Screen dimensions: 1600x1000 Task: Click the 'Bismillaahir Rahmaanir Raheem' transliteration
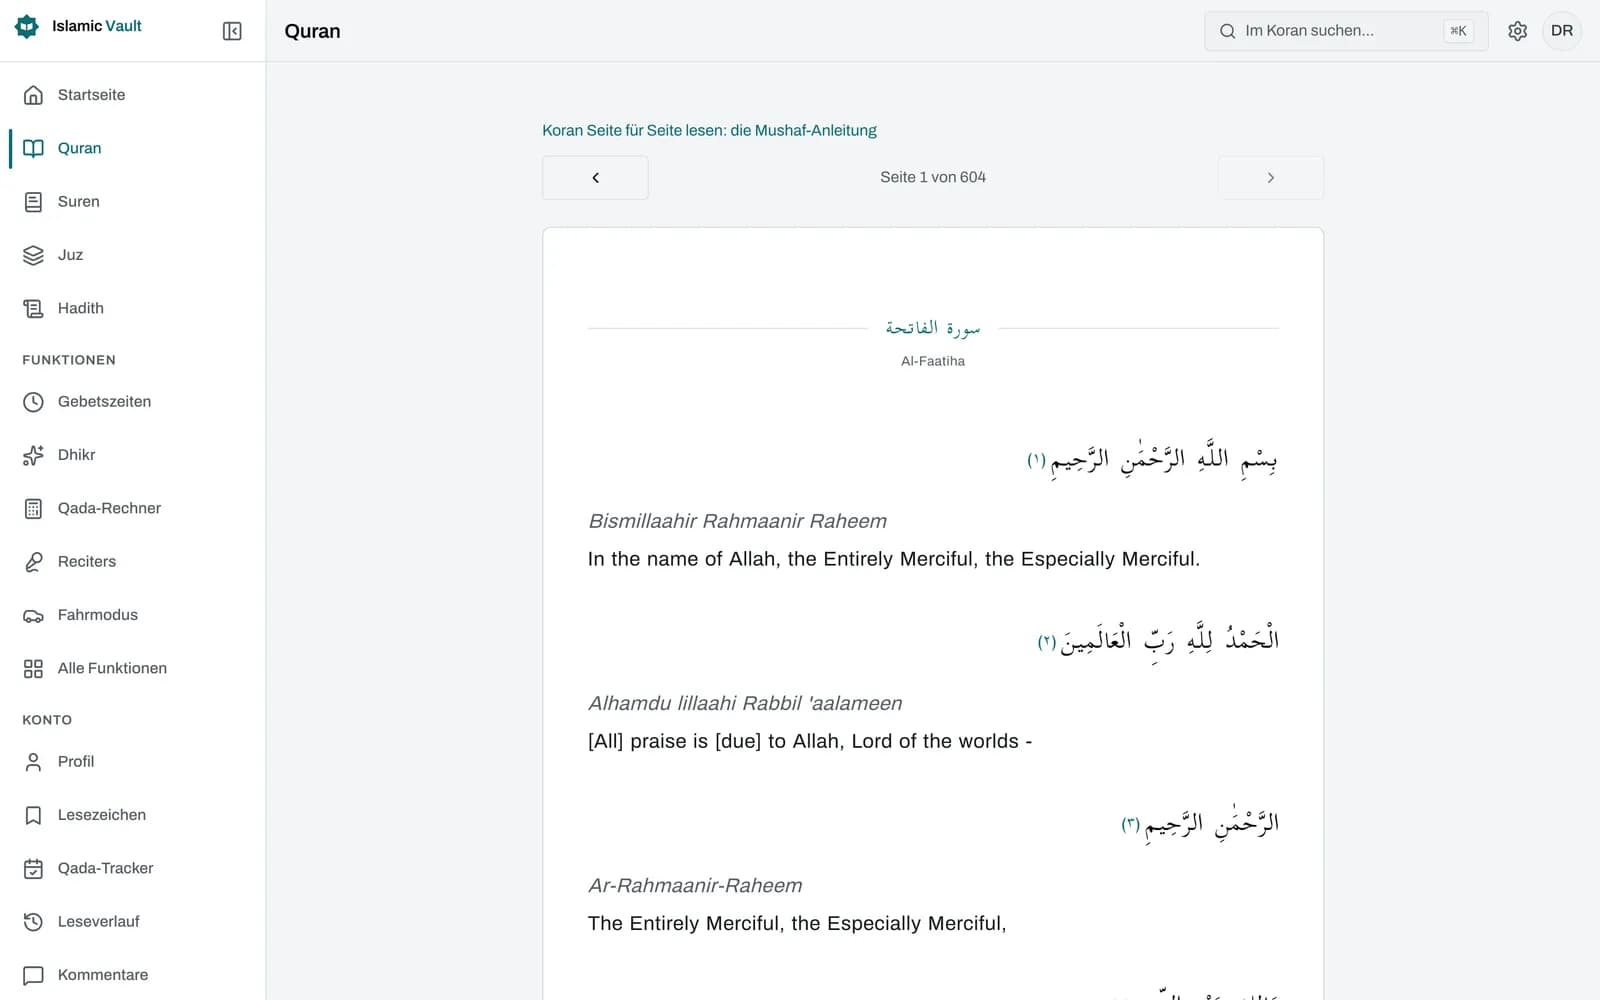pos(737,521)
